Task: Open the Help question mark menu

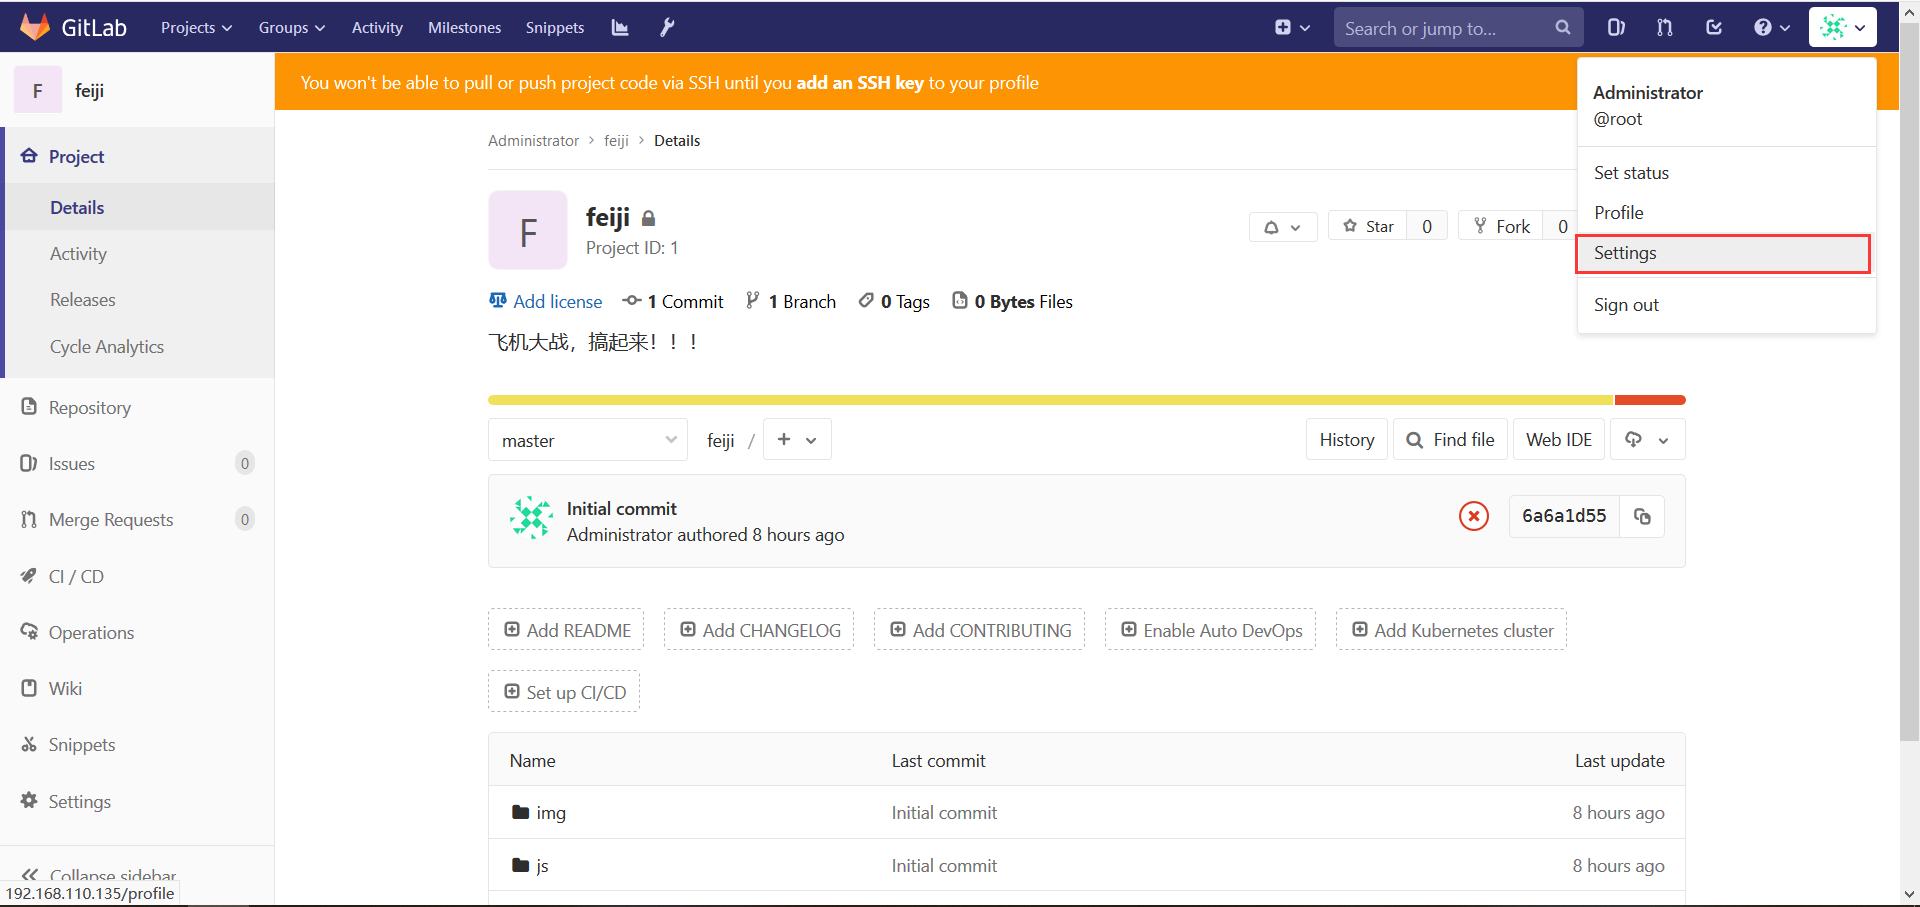Action: tap(1771, 27)
